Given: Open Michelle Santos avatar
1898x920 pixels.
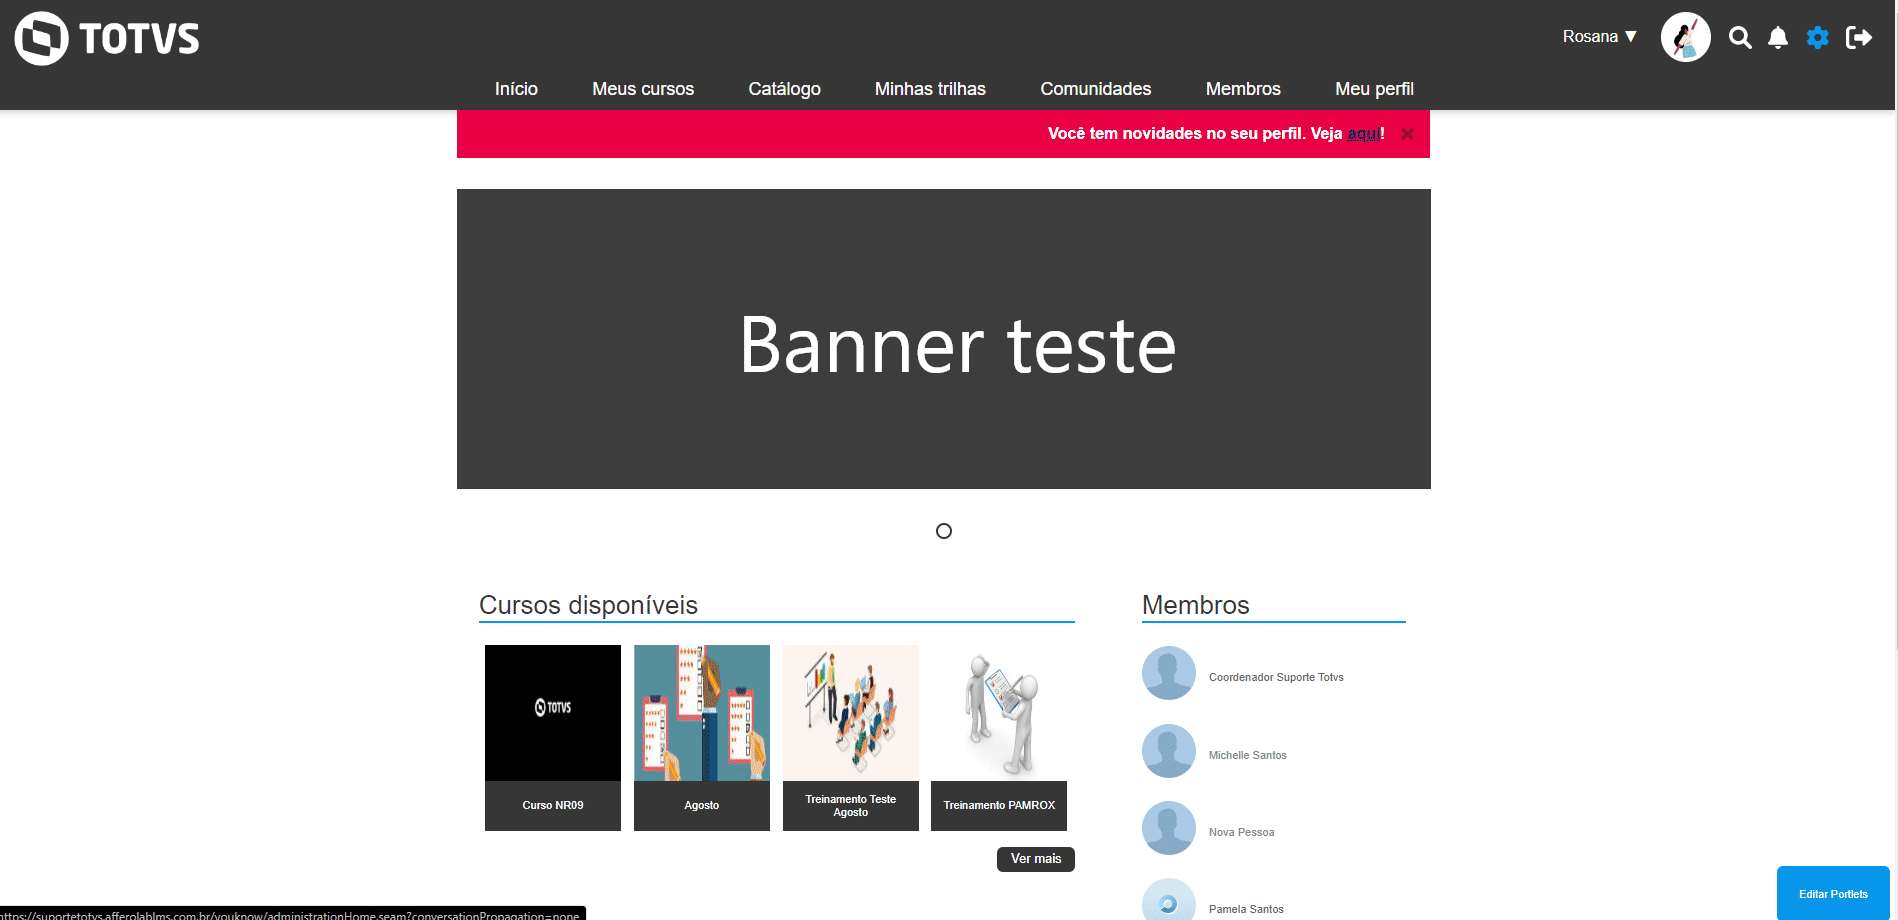Looking at the screenshot, I should click(1169, 751).
